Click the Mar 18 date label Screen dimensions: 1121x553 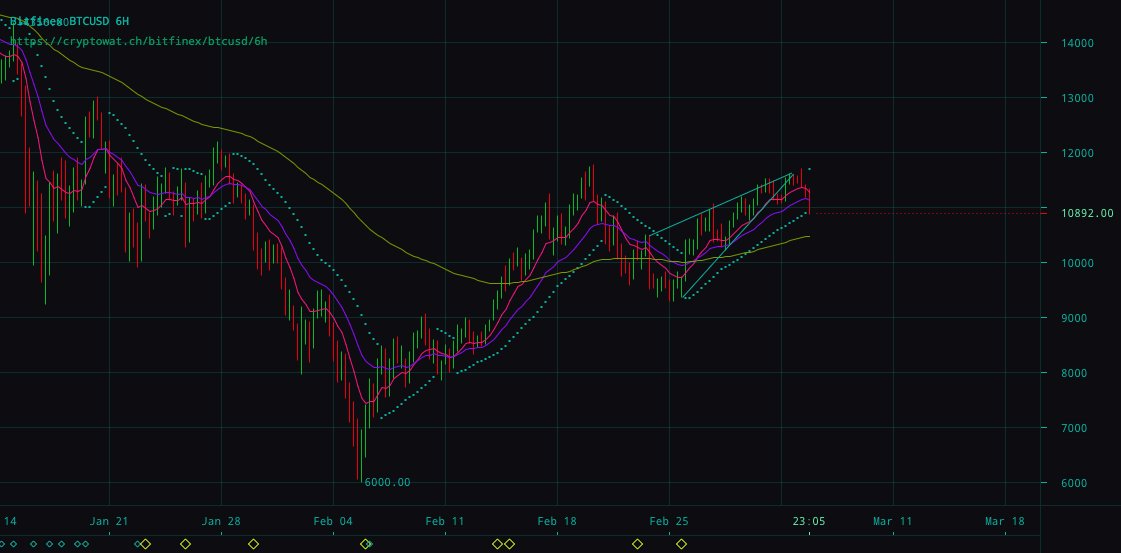[x=1005, y=521]
